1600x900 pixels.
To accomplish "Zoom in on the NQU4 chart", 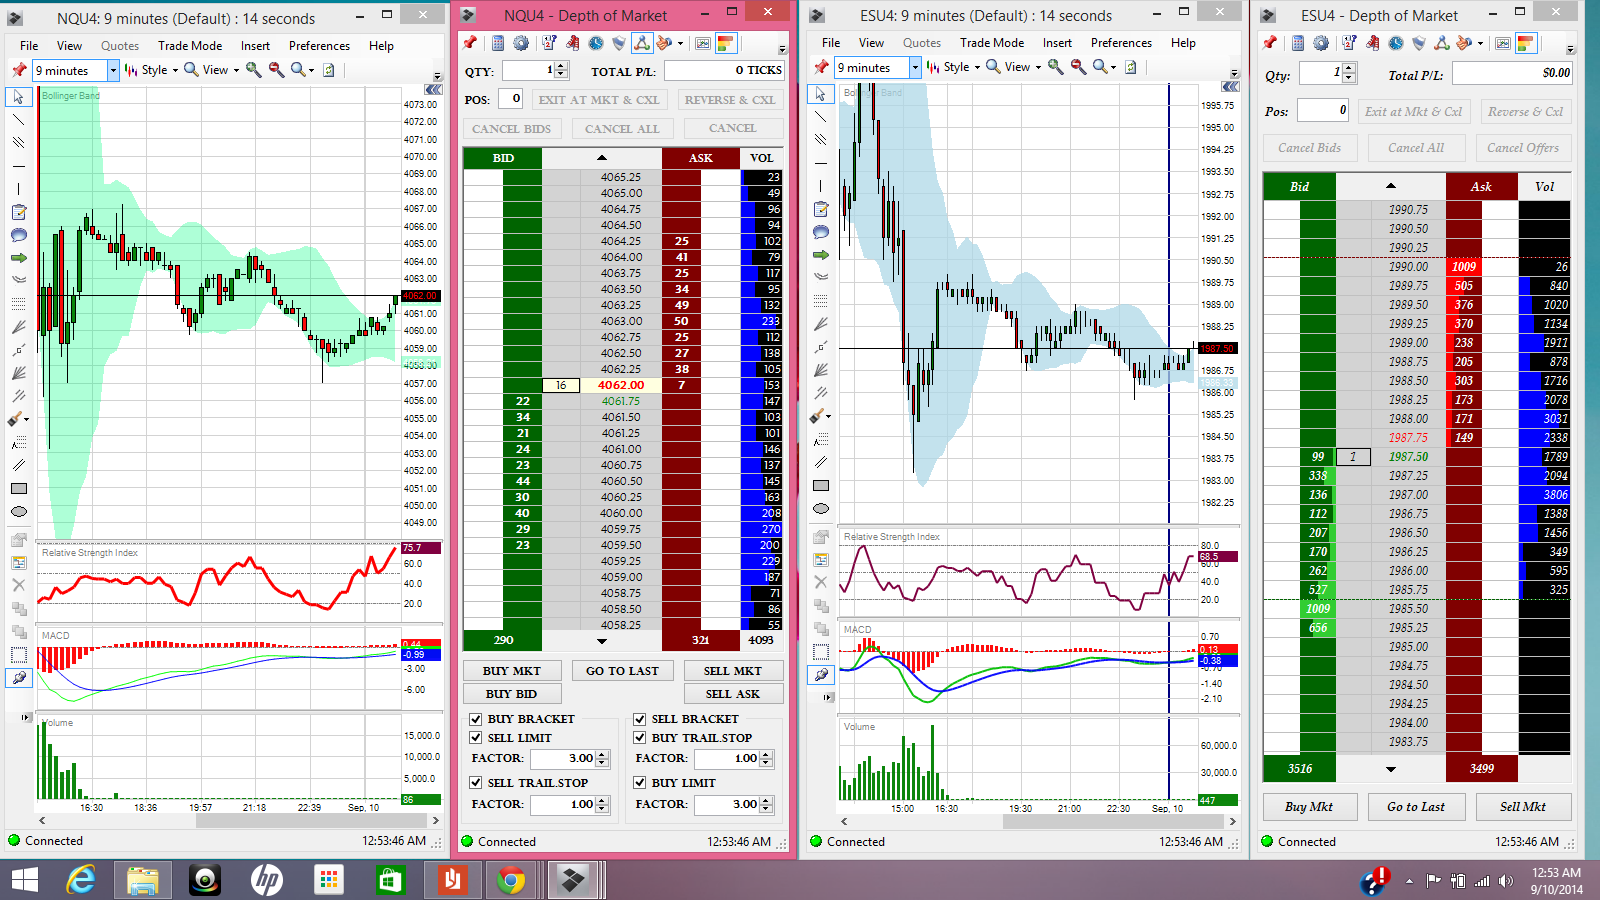I will point(254,70).
